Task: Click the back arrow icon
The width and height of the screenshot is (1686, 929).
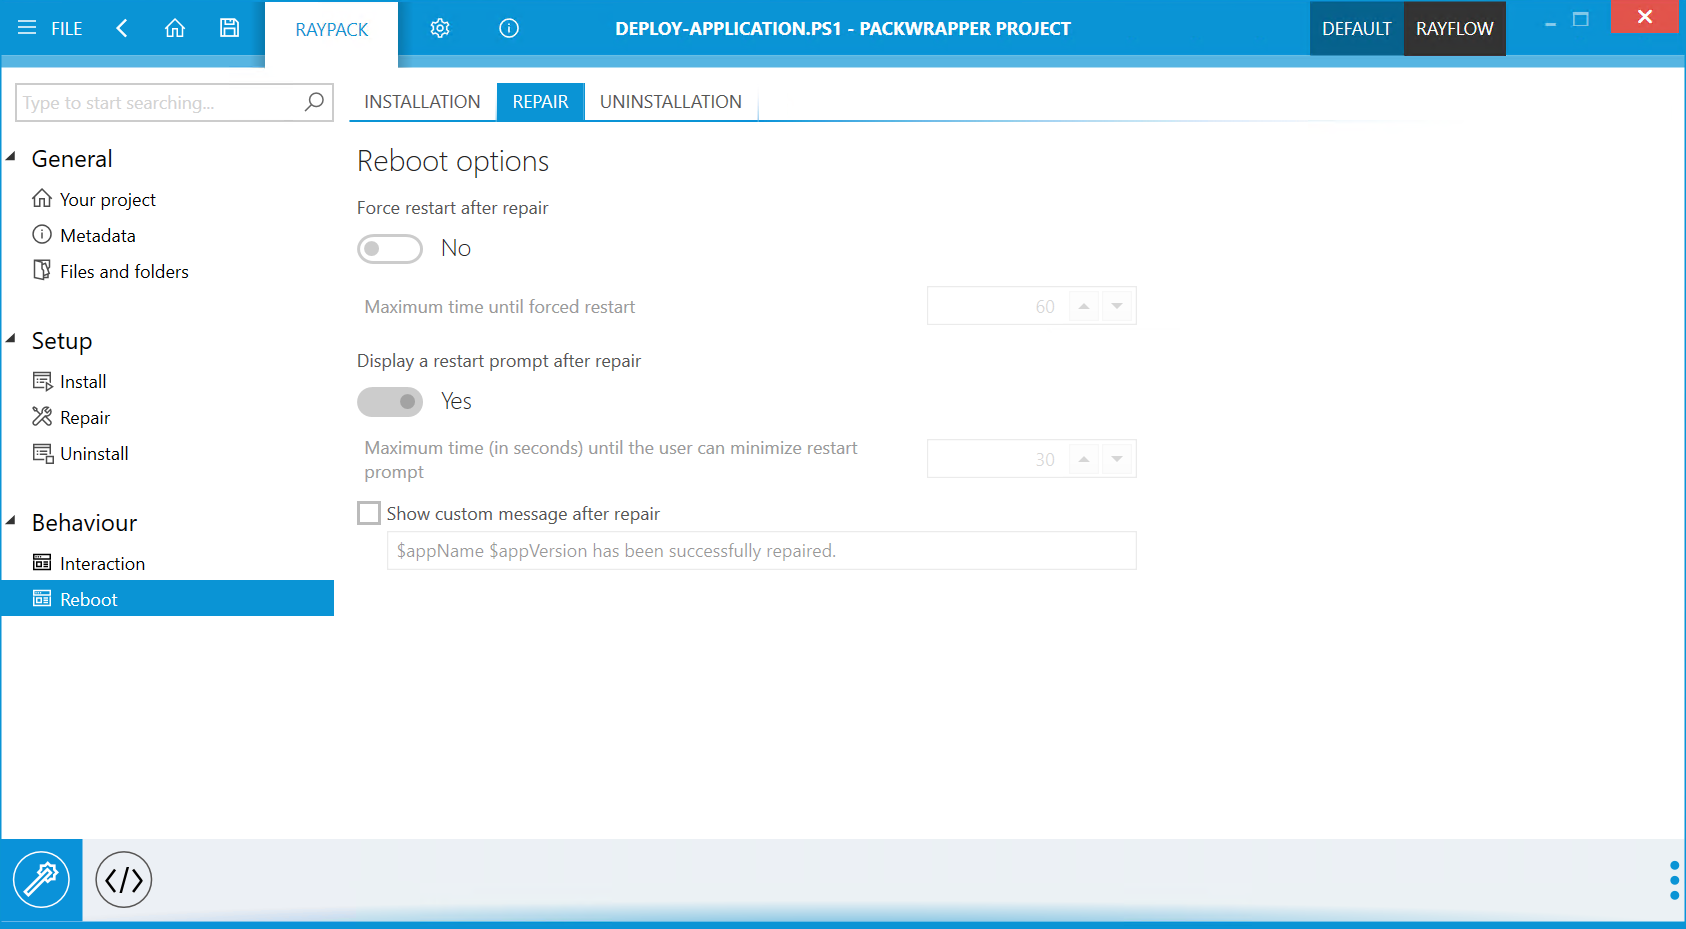Action: pos(122,28)
